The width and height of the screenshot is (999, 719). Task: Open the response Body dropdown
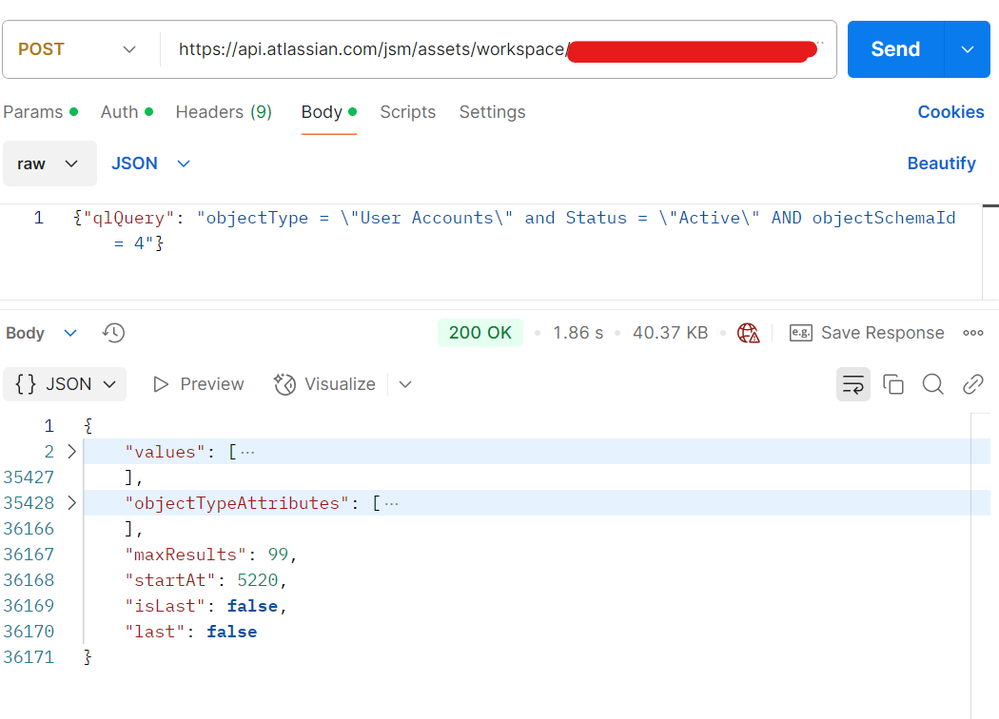tap(41, 332)
